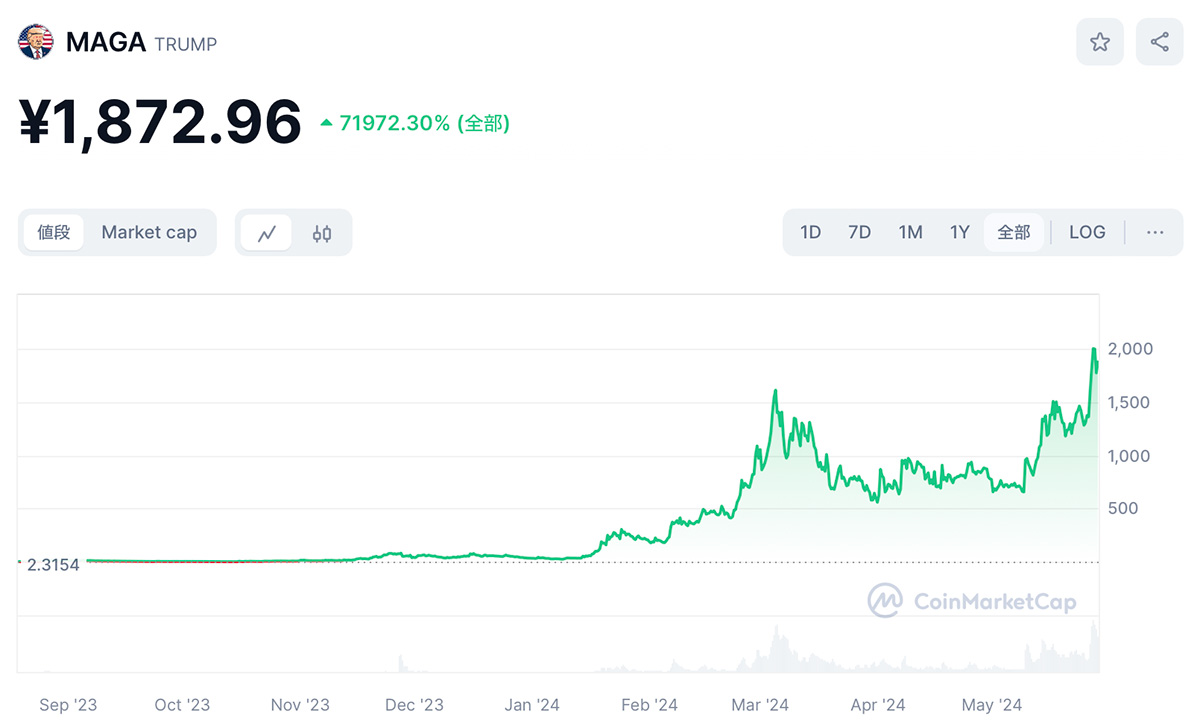
Task: Switch to line chart view icon
Action: pyautogui.click(x=267, y=233)
